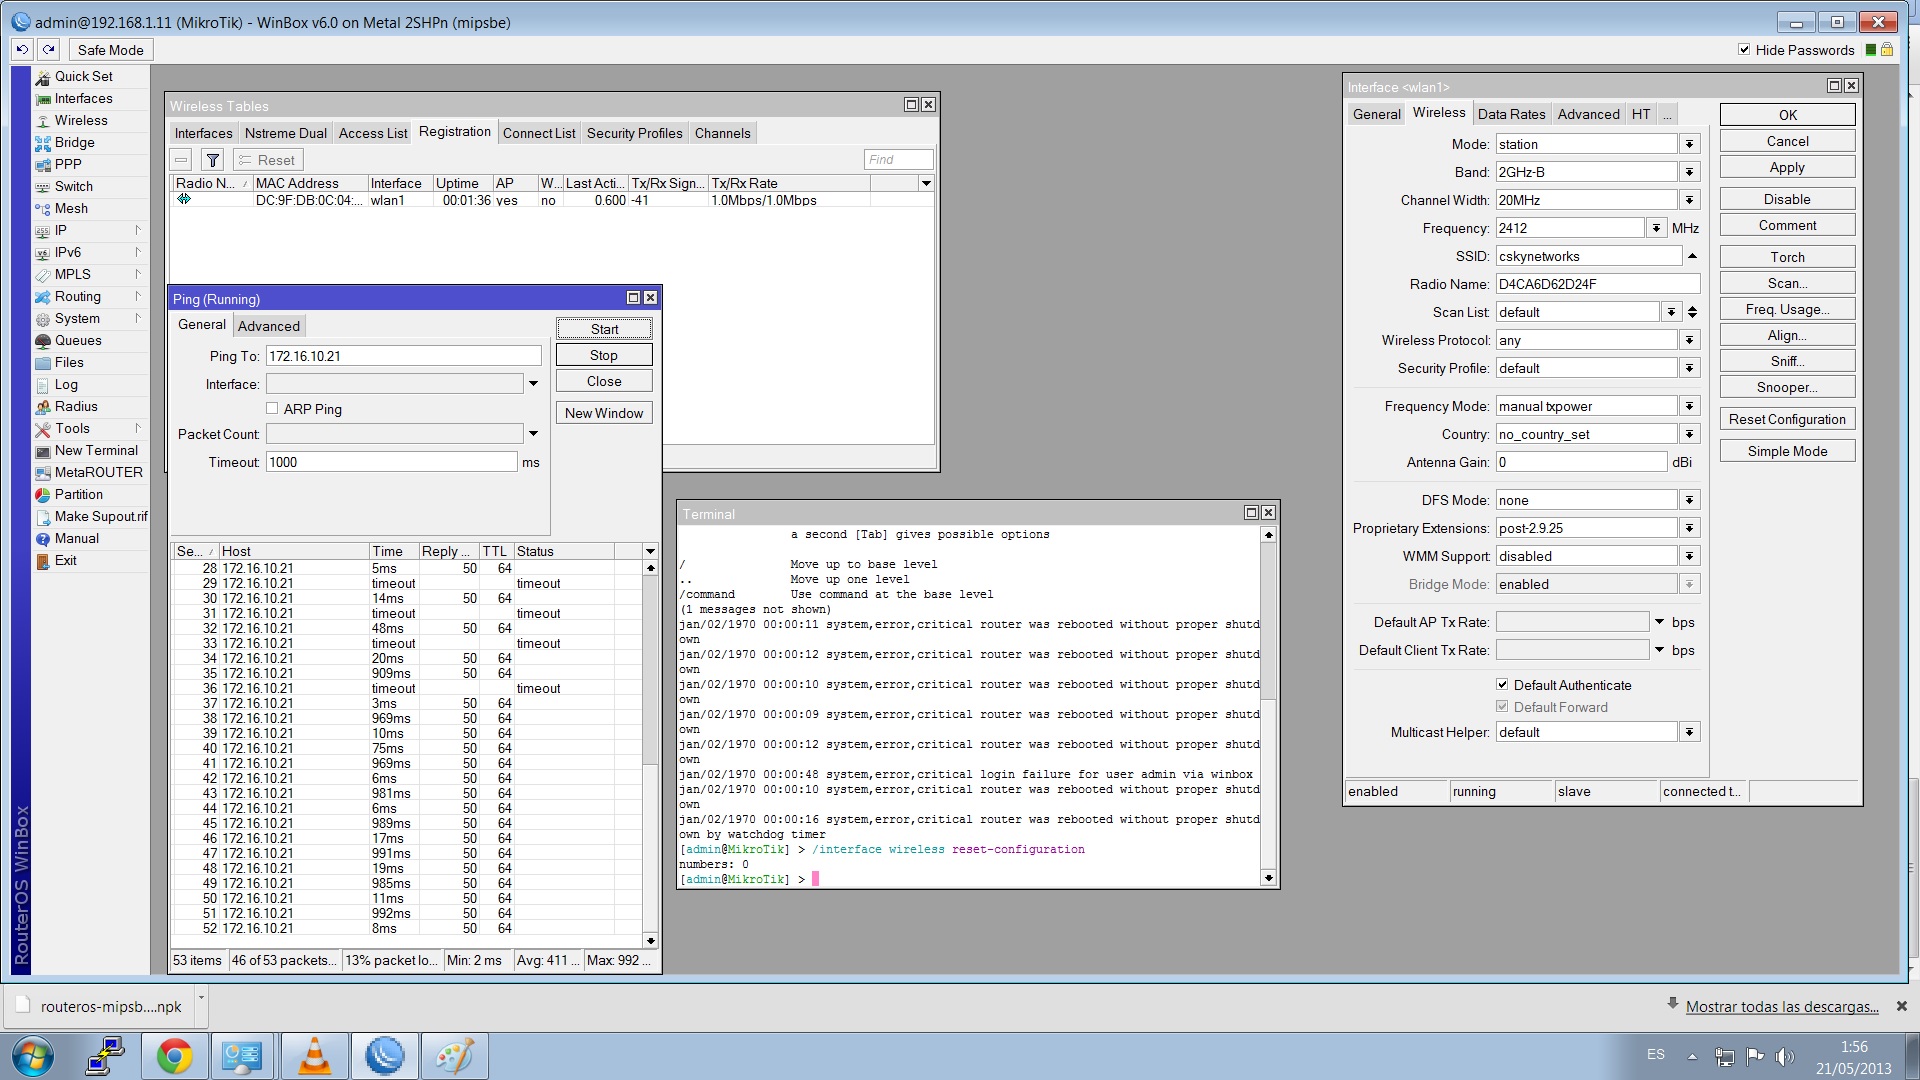This screenshot has width=1920, height=1080.
Task: Click the redo arrow icon in toolbar
Action: click(x=48, y=49)
